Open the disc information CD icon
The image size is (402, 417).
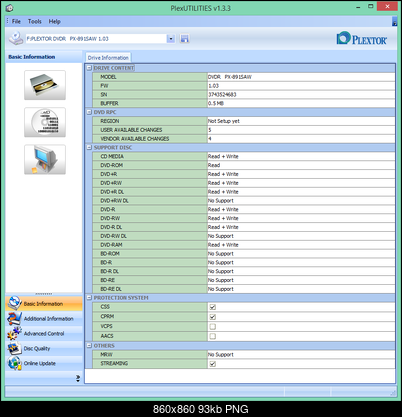(45, 122)
